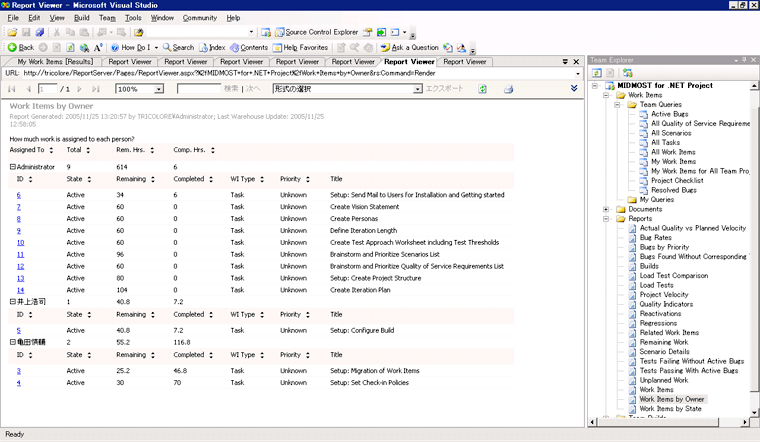Click the web browser home globe icon
This screenshot has width=760, height=442.
(x=84, y=47)
